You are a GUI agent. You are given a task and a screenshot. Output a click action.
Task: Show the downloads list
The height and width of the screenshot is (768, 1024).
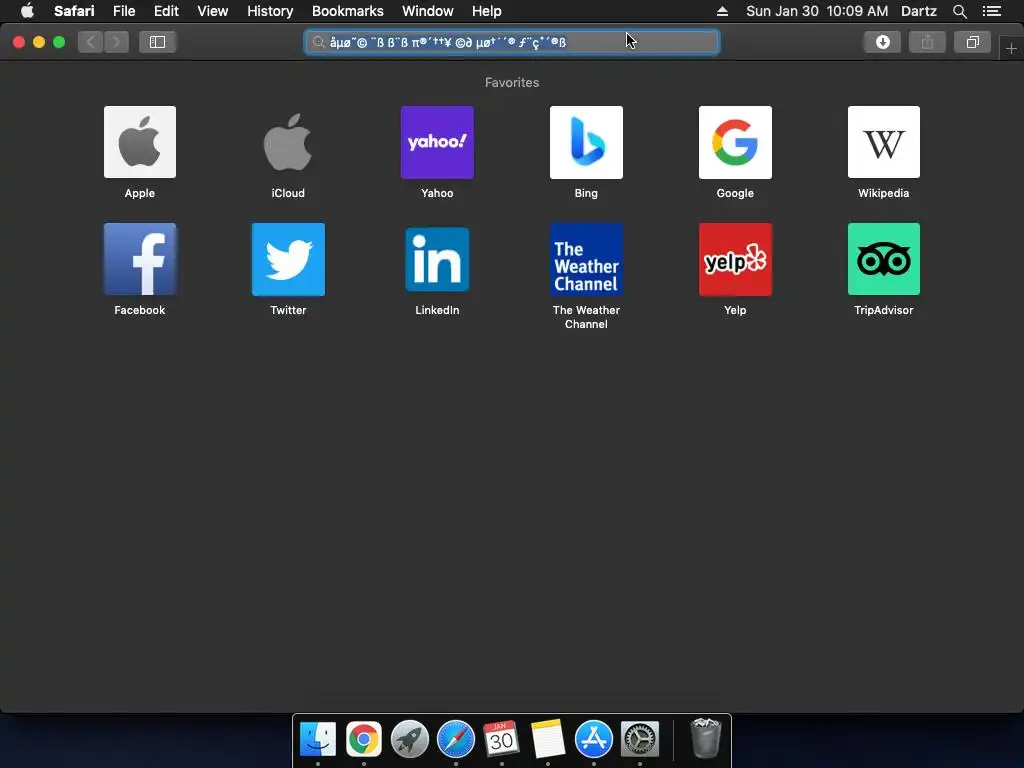point(882,42)
